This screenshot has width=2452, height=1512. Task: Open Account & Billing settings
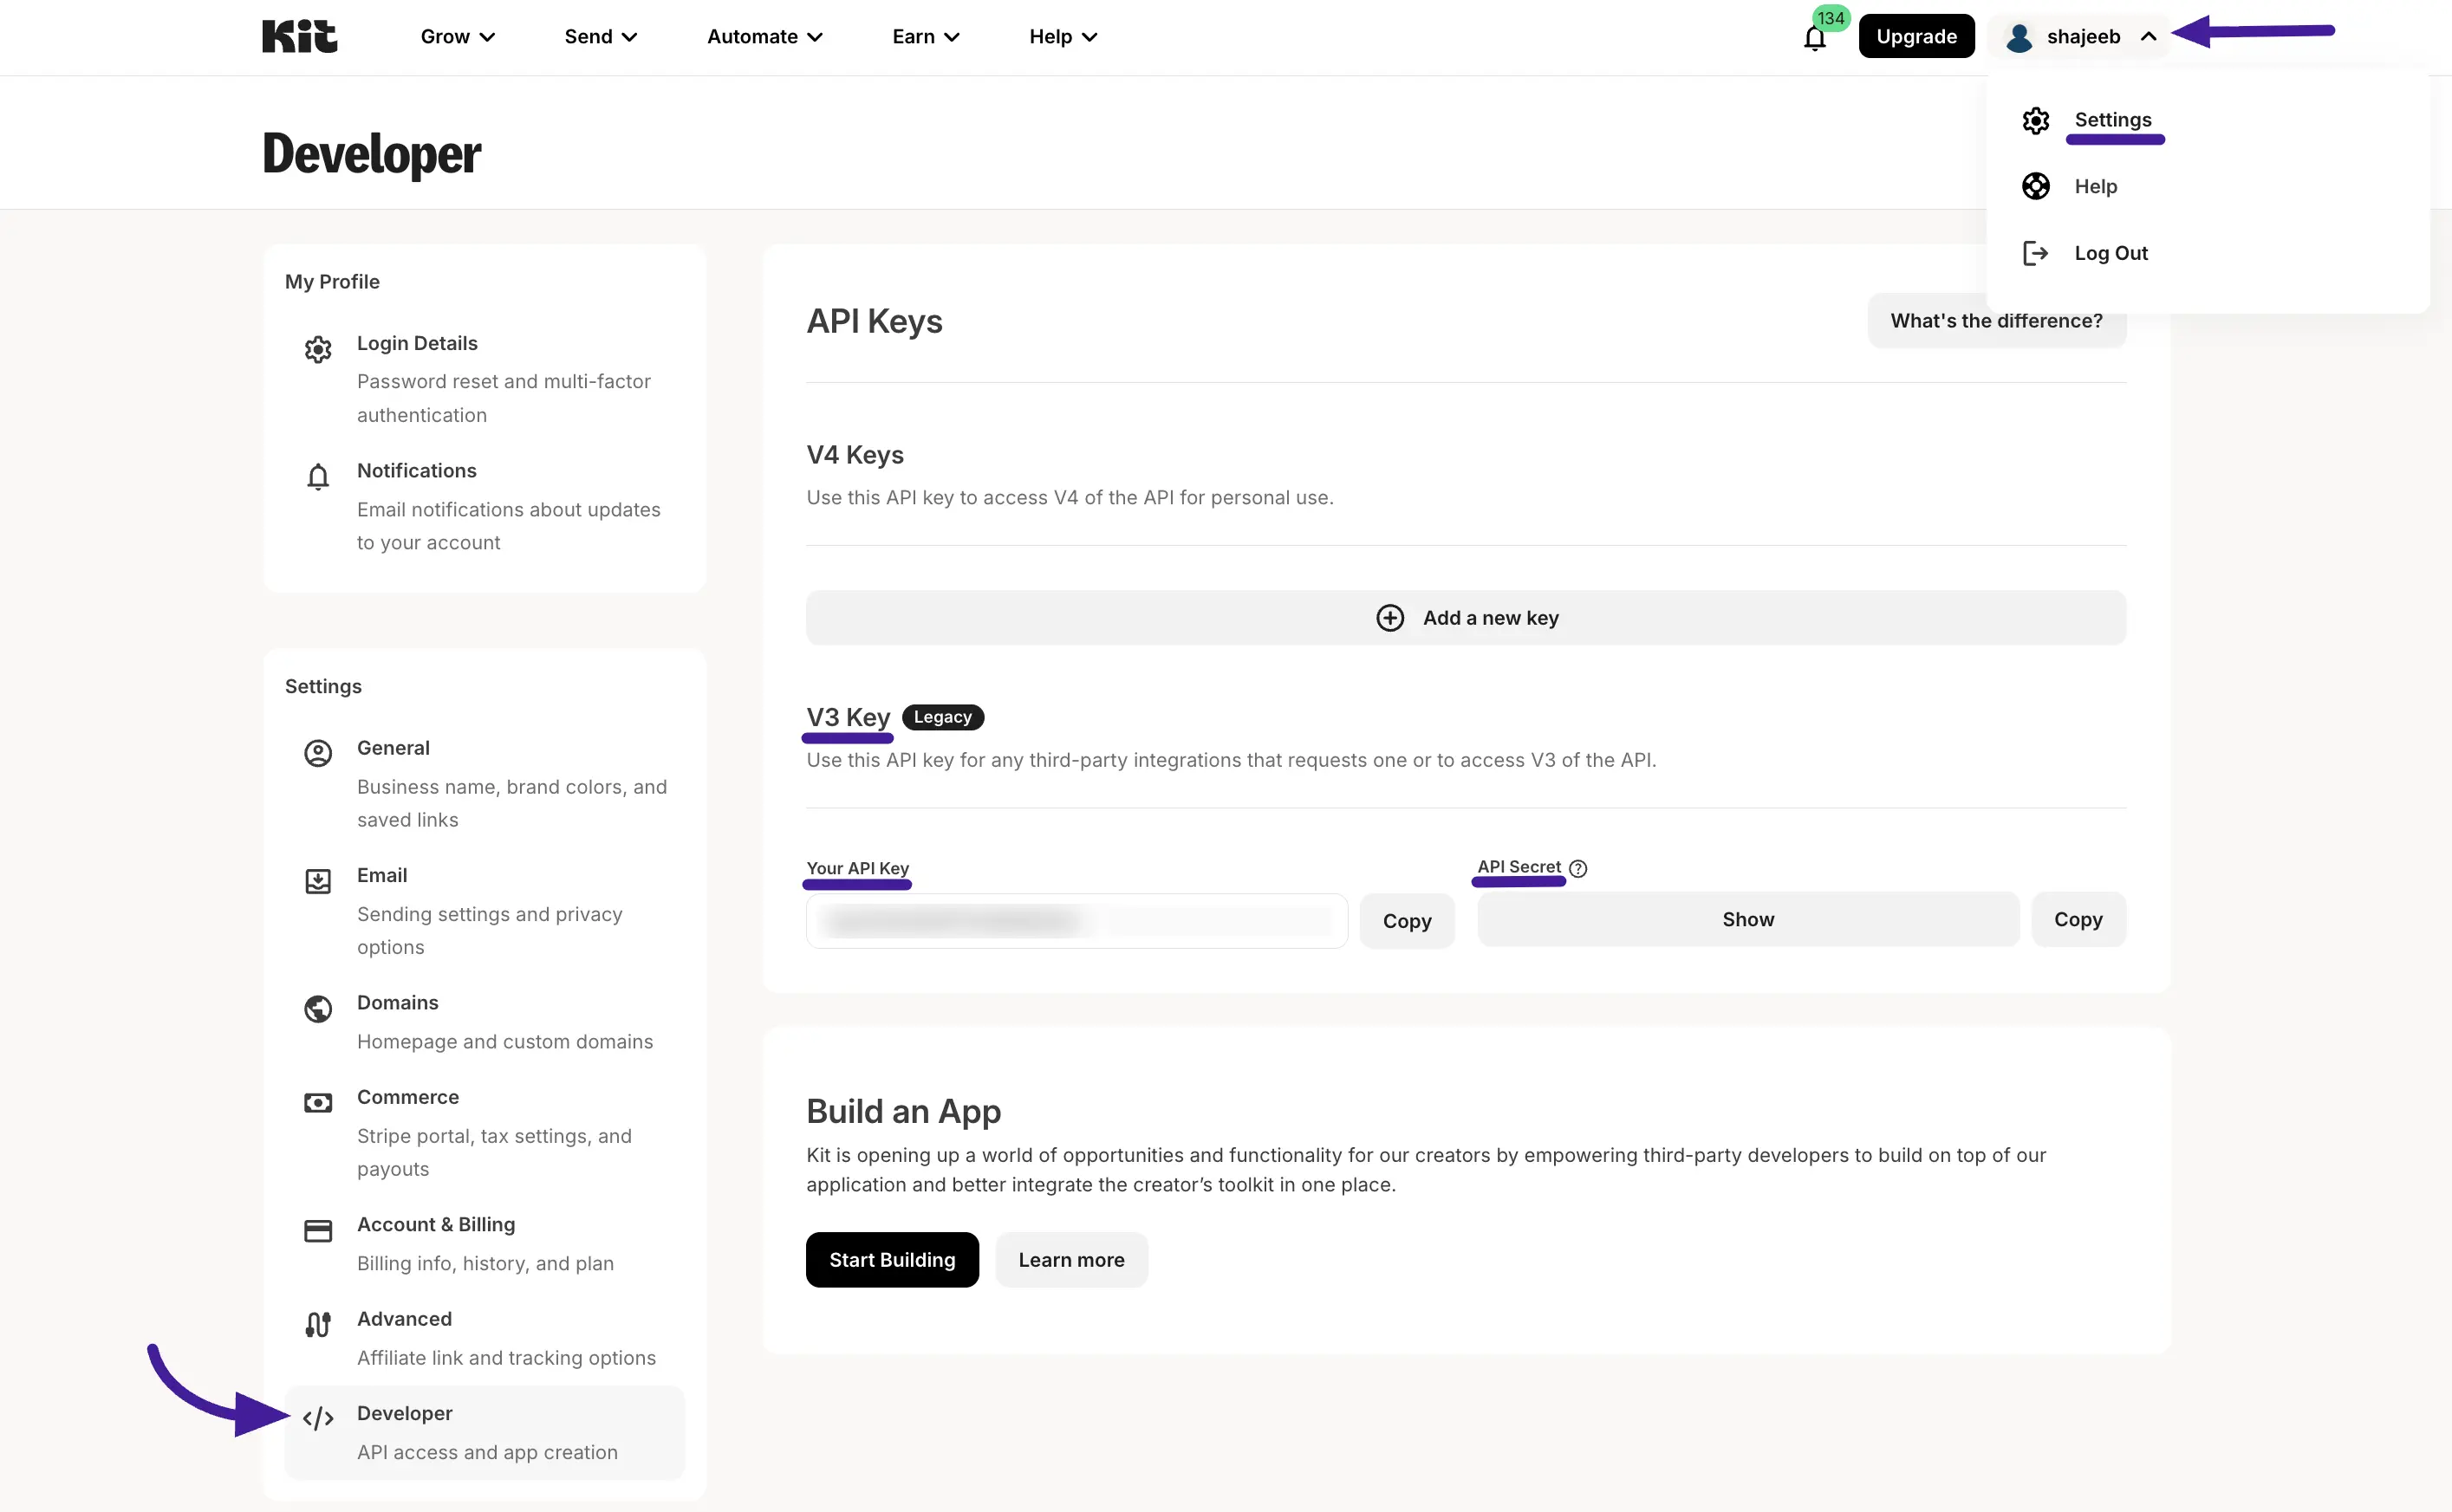point(485,1243)
